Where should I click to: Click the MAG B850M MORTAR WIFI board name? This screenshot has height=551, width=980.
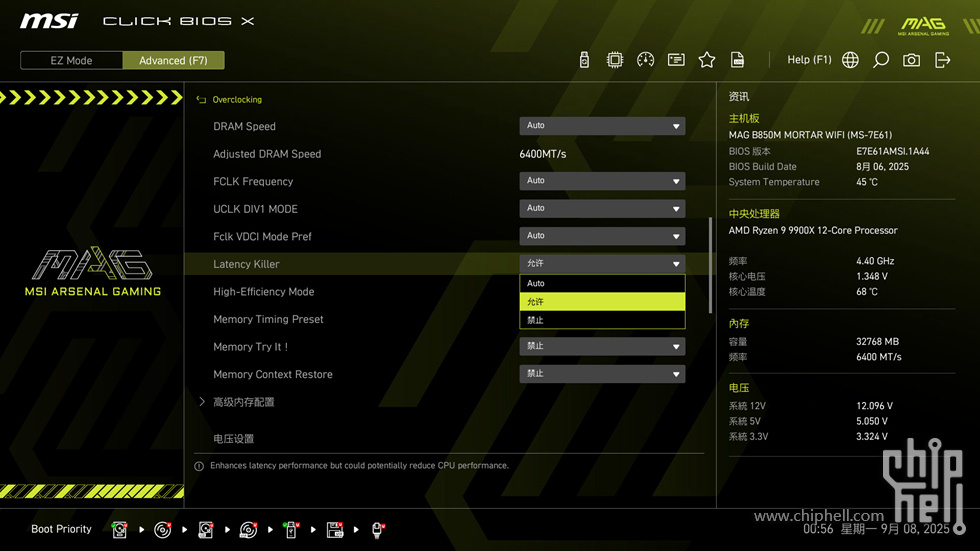810,135
